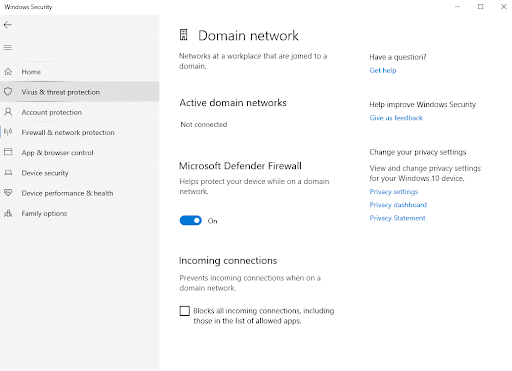Turn off the Microsoft Defender Firewall toggle
512x371 pixels.
pyautogui.click(x=191, y=220)
